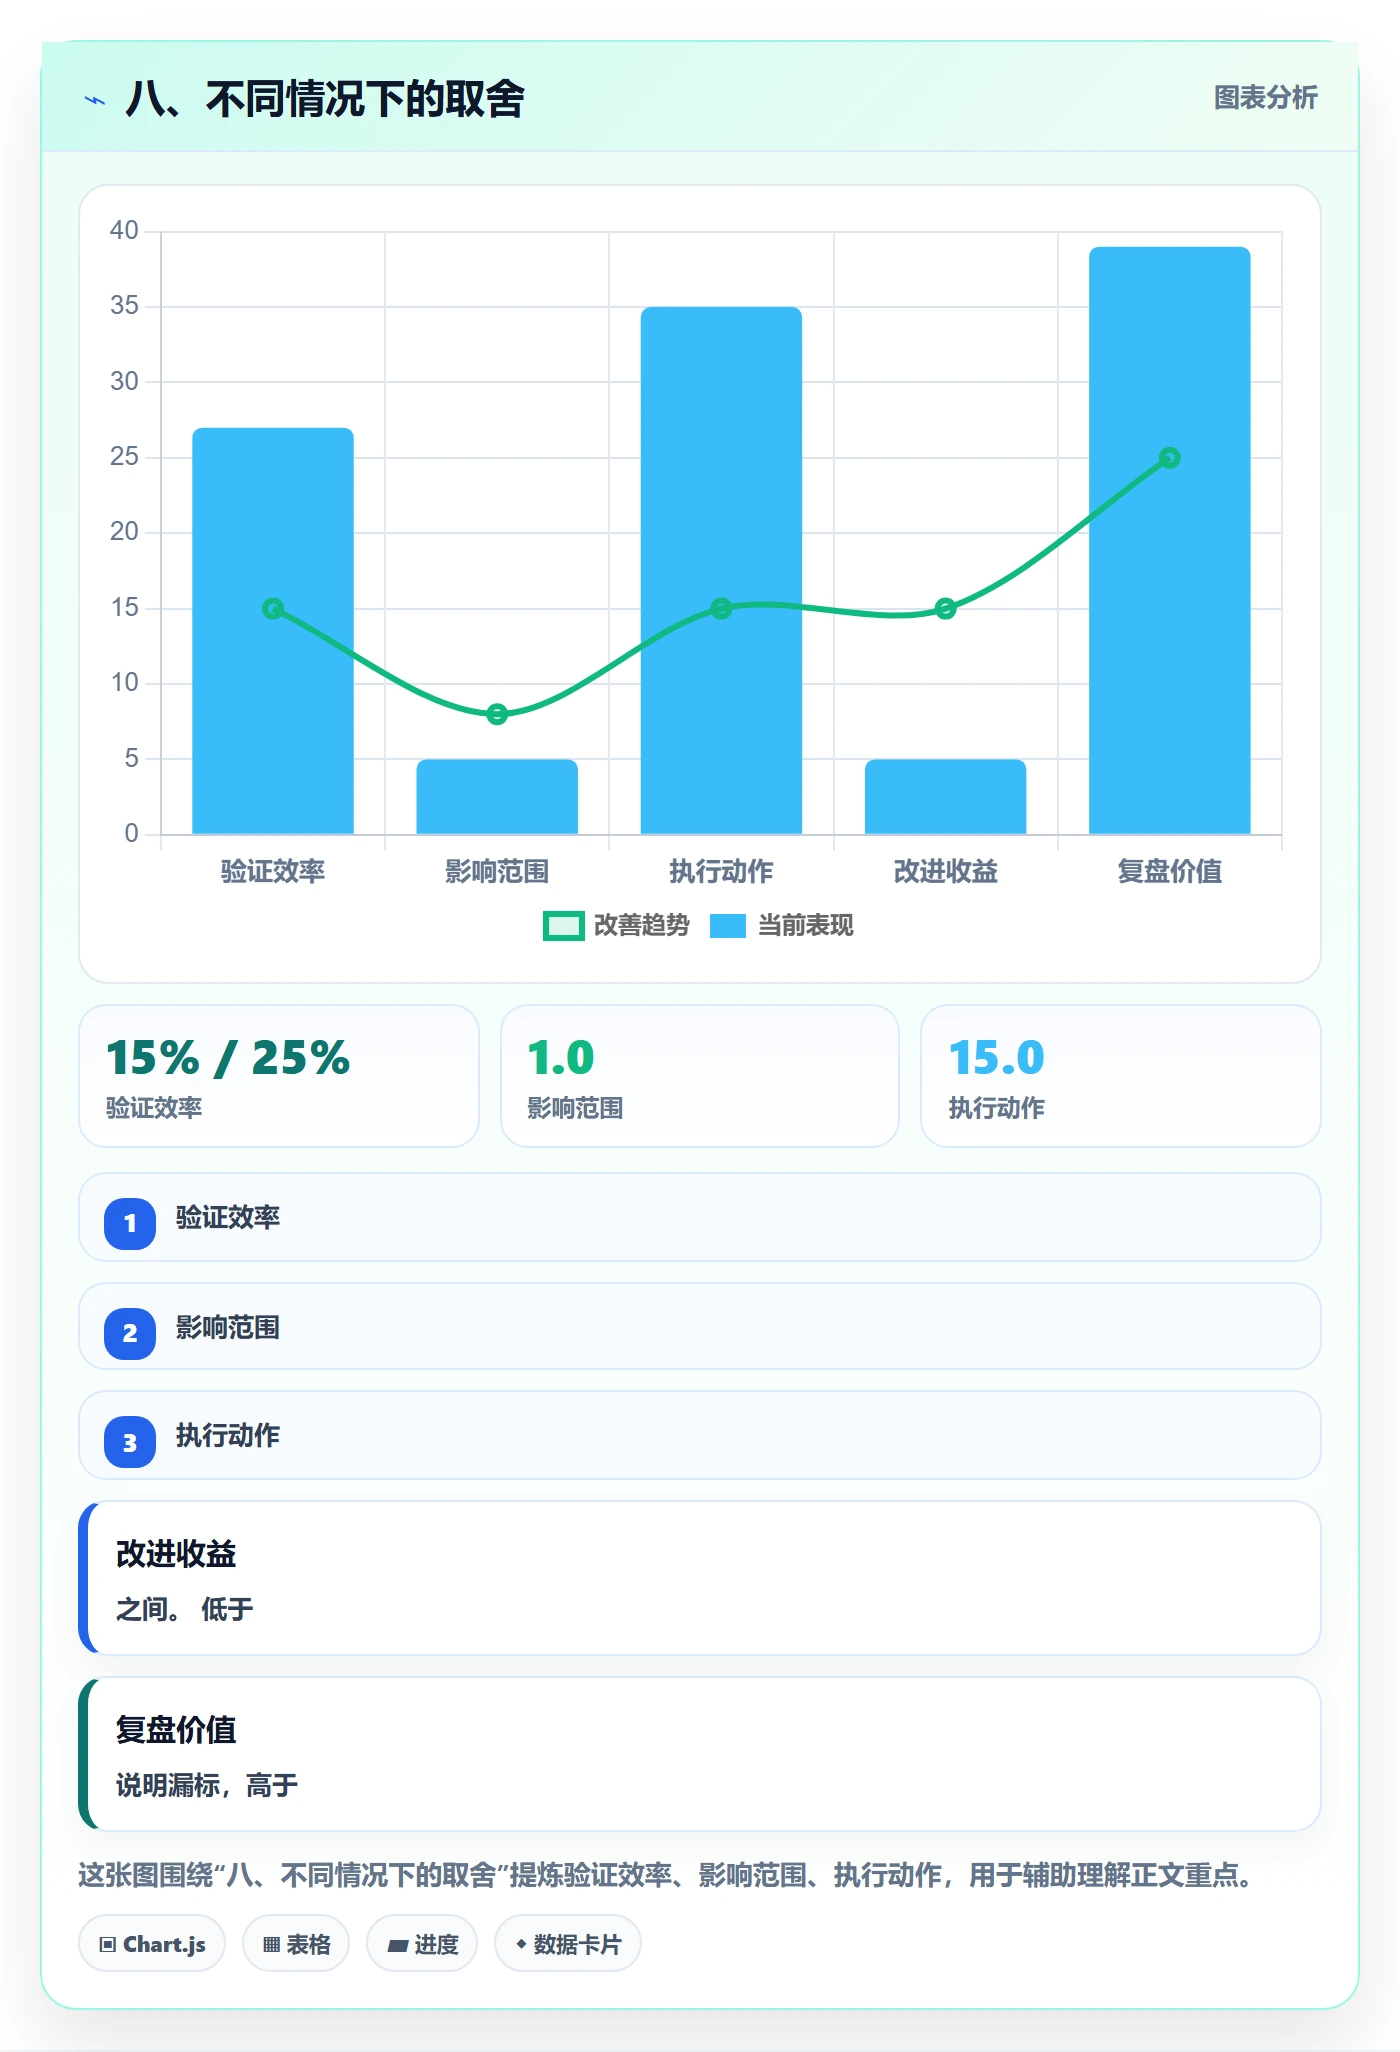Select the 15% / 25% 验证效率 card
1400x2052 pixels.
click(279, 1076)
